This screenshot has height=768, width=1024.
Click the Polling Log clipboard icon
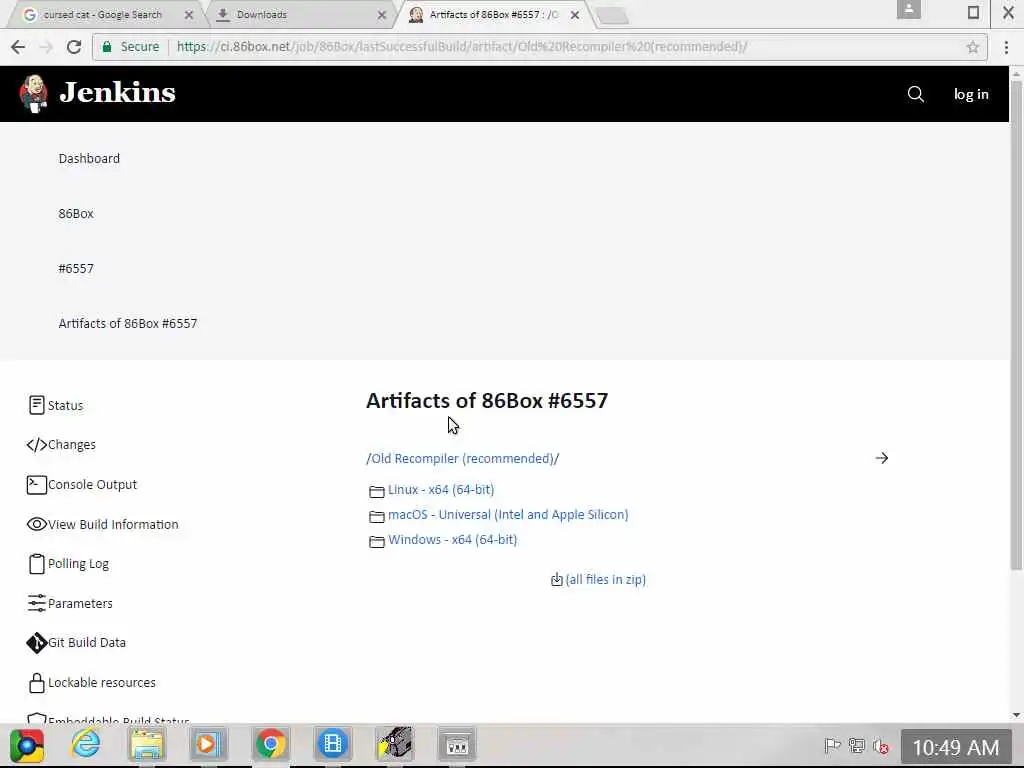[37, 564]
